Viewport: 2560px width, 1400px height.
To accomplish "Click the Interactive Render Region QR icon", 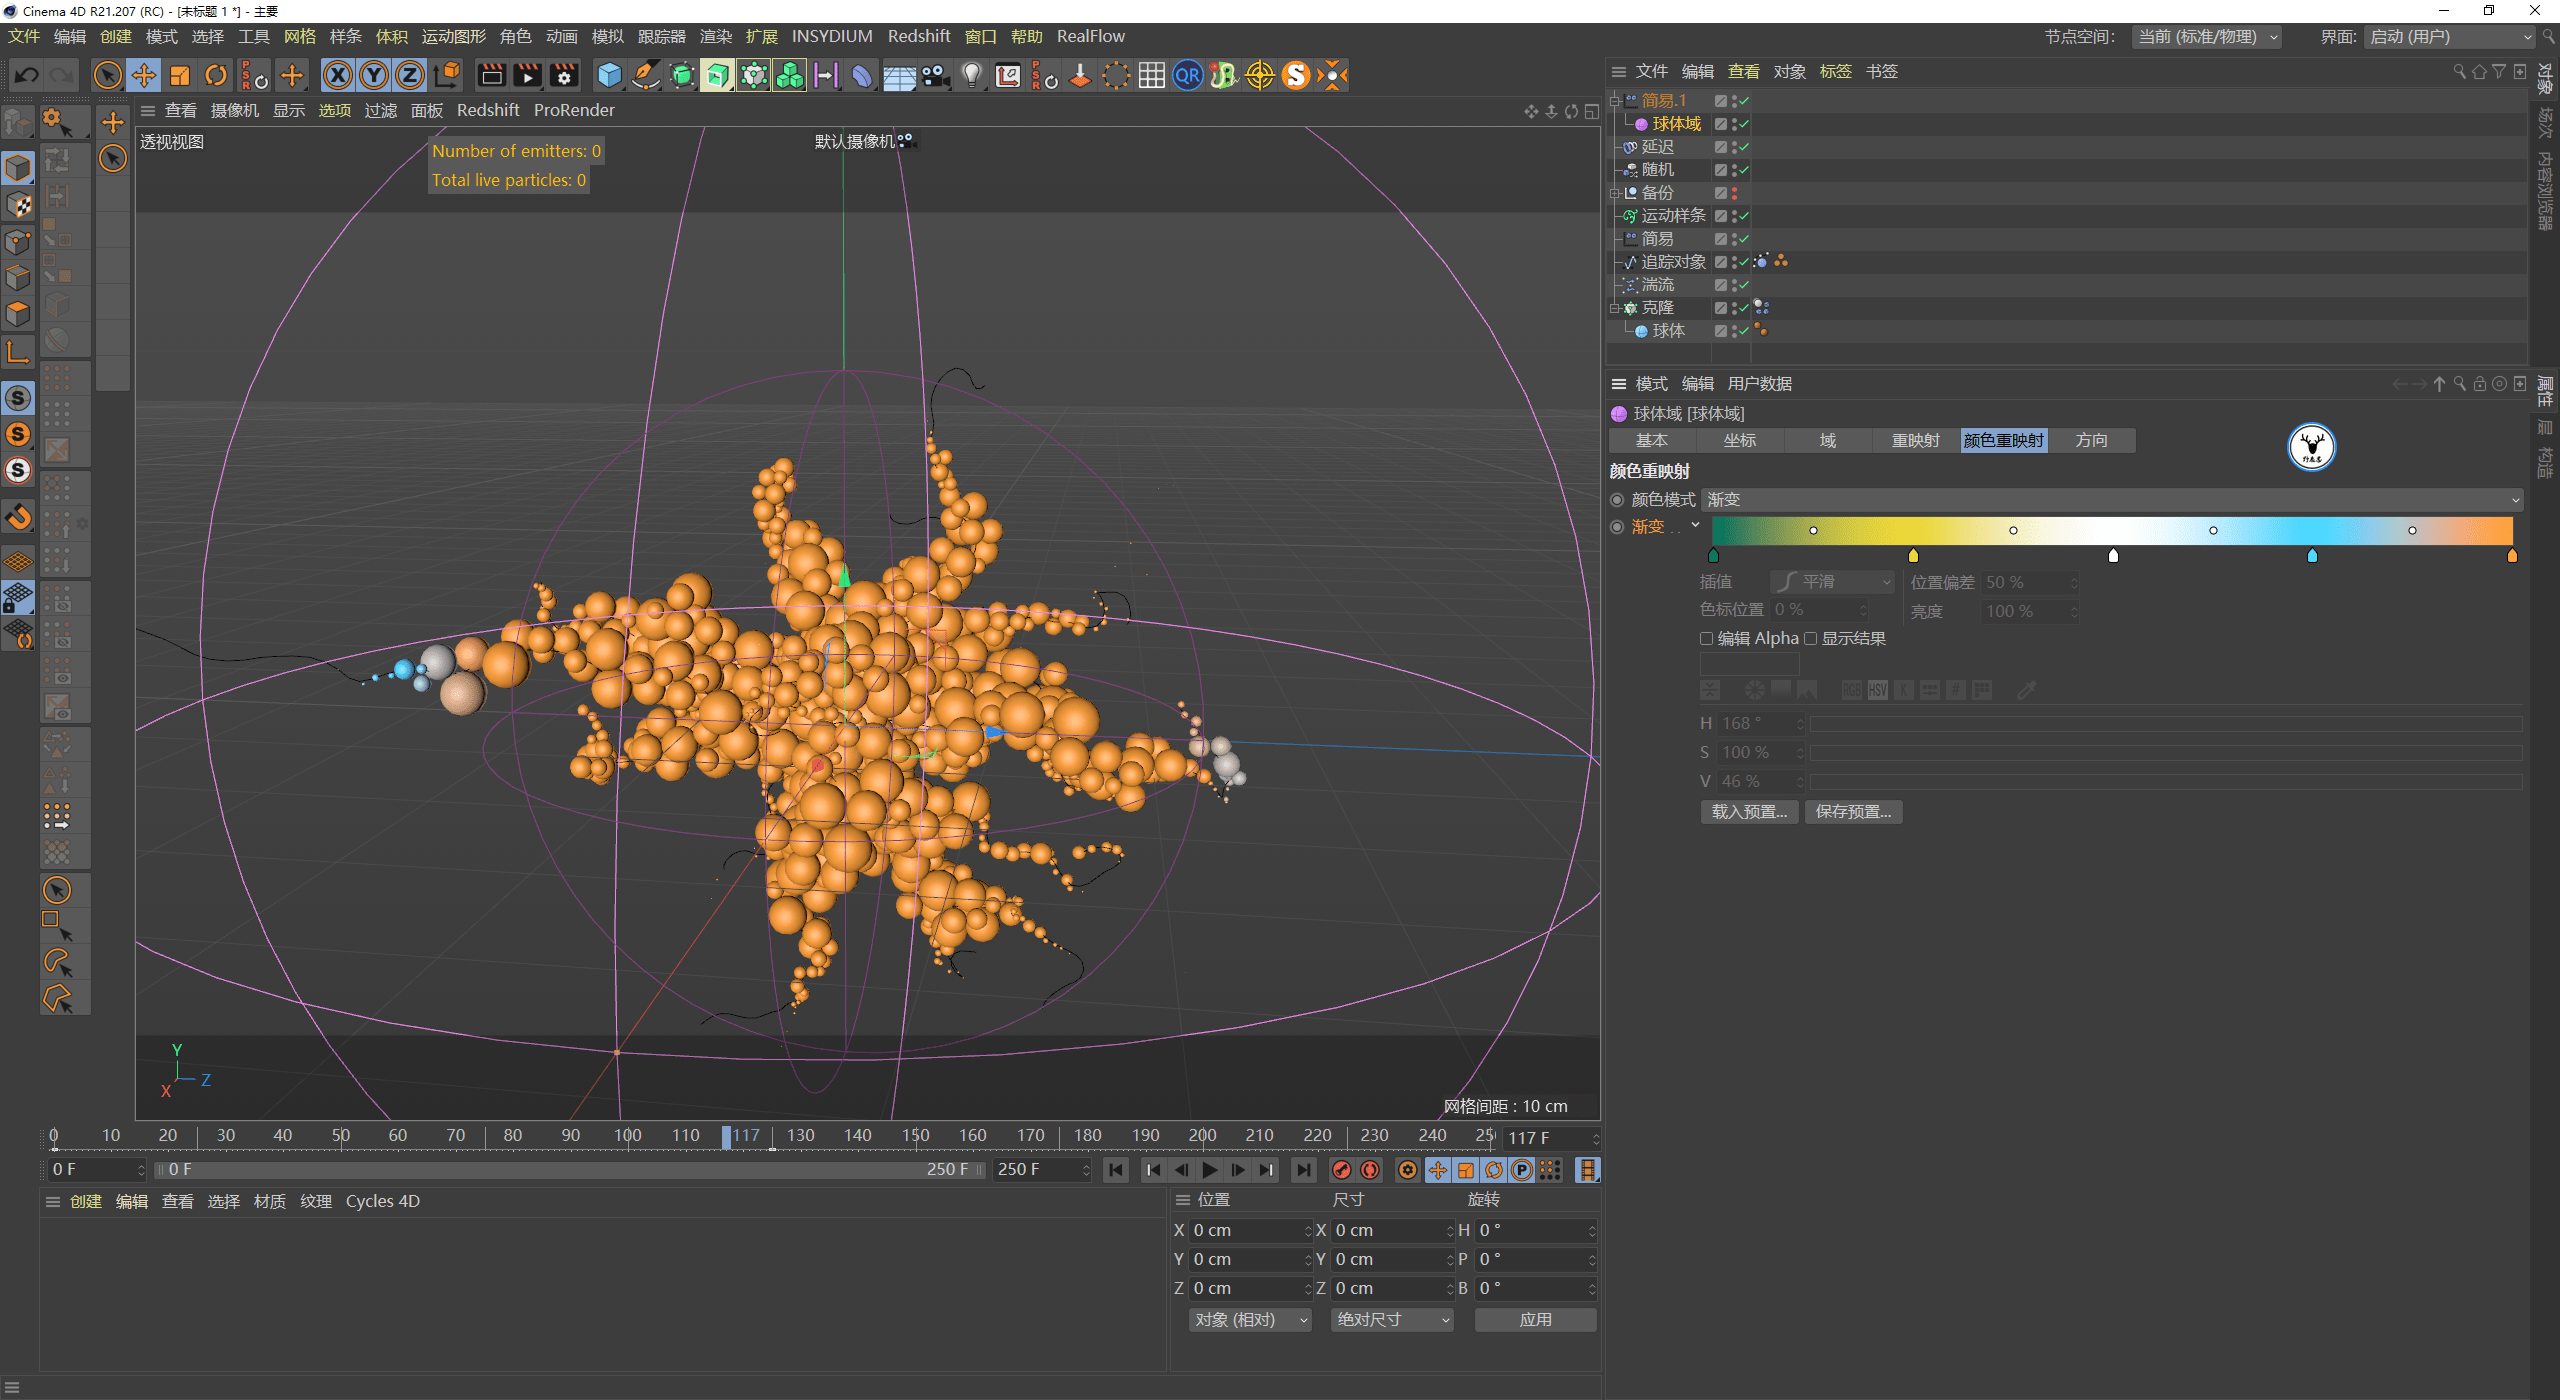I will tap(1187, 75).
